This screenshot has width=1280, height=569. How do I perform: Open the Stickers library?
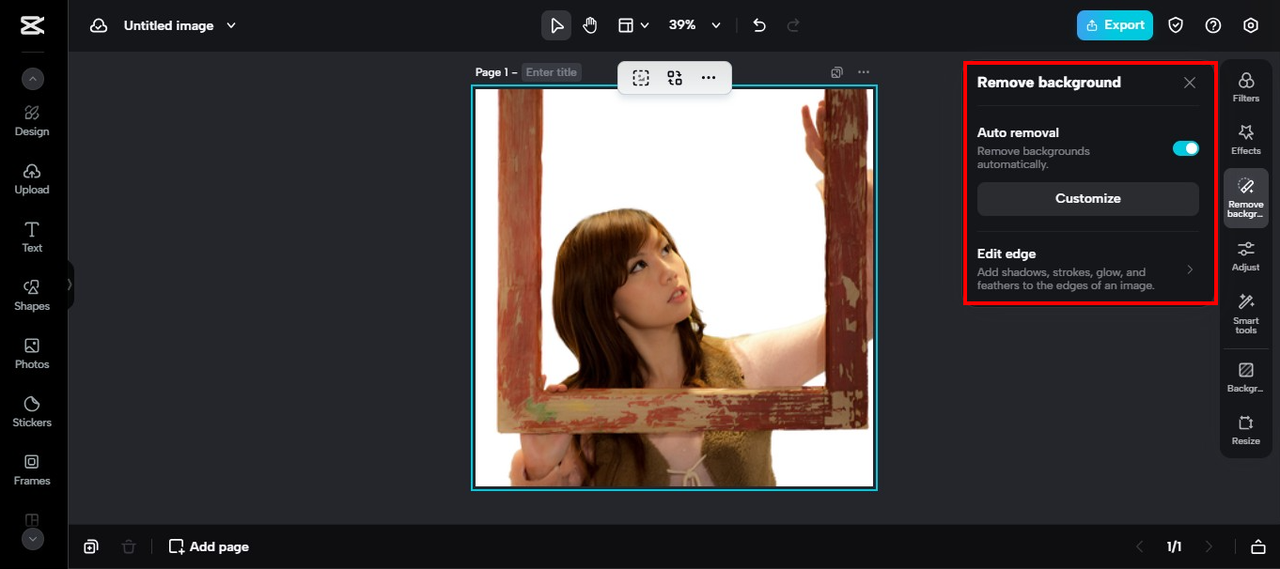[x=32, y=410]
